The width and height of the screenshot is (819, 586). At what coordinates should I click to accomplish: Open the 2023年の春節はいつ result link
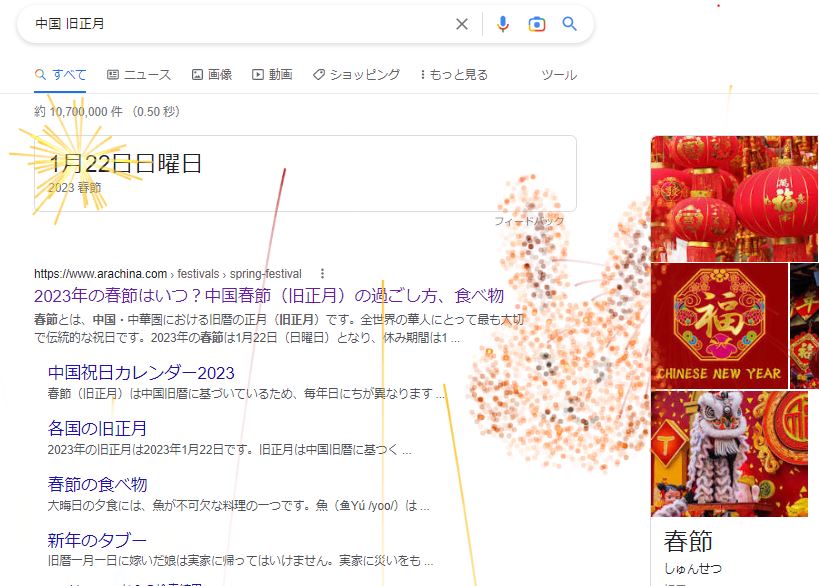click(269, 296)
